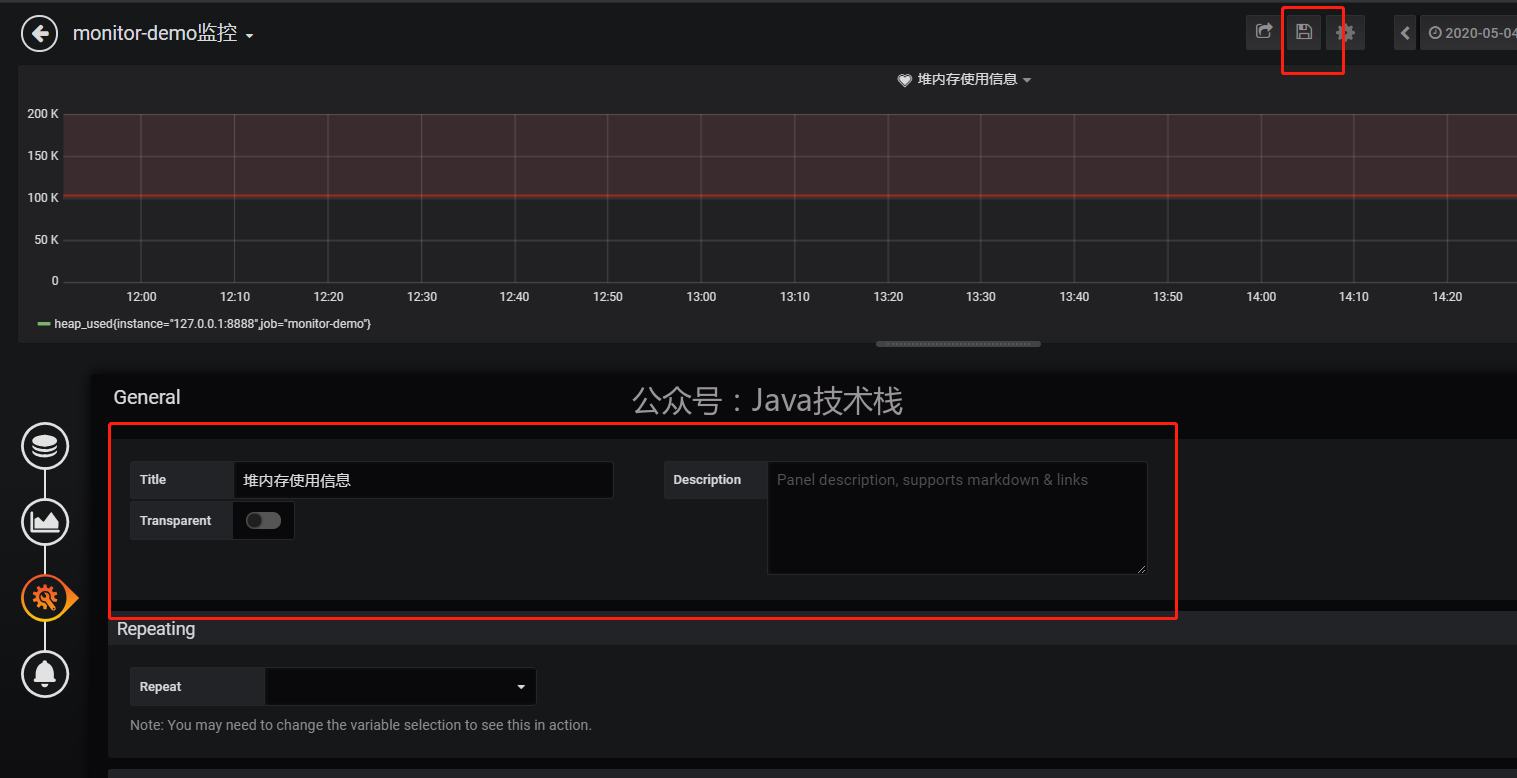Toggle the heap_used legend series
Screen dimensions: 1517x778
[x=212, y=324]
